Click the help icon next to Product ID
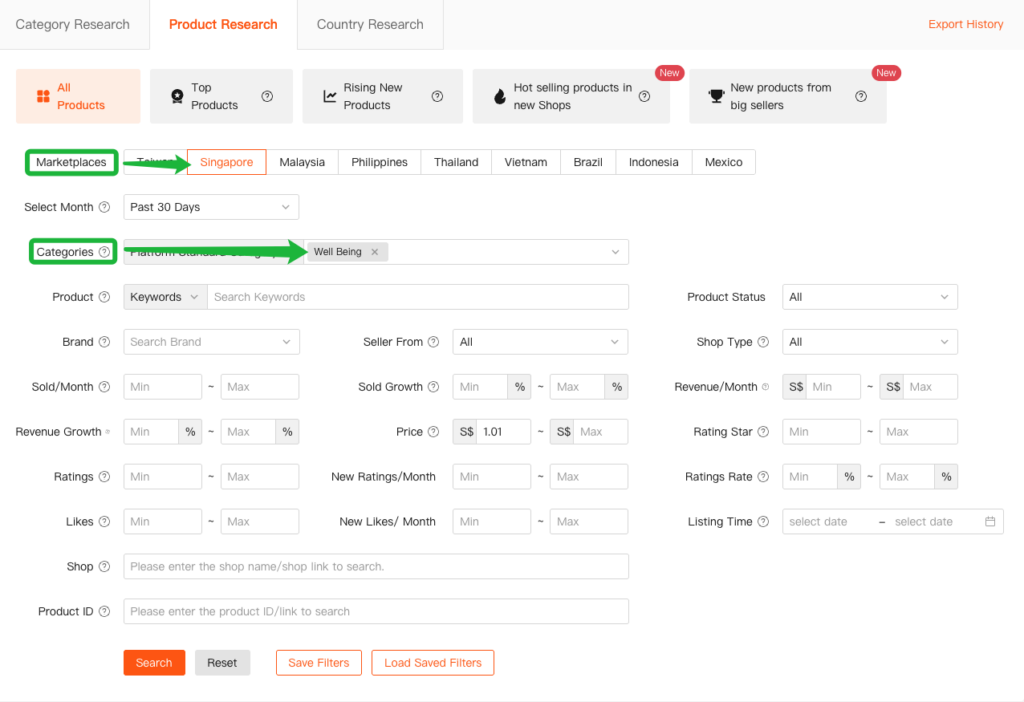 [x=104, y=612]
